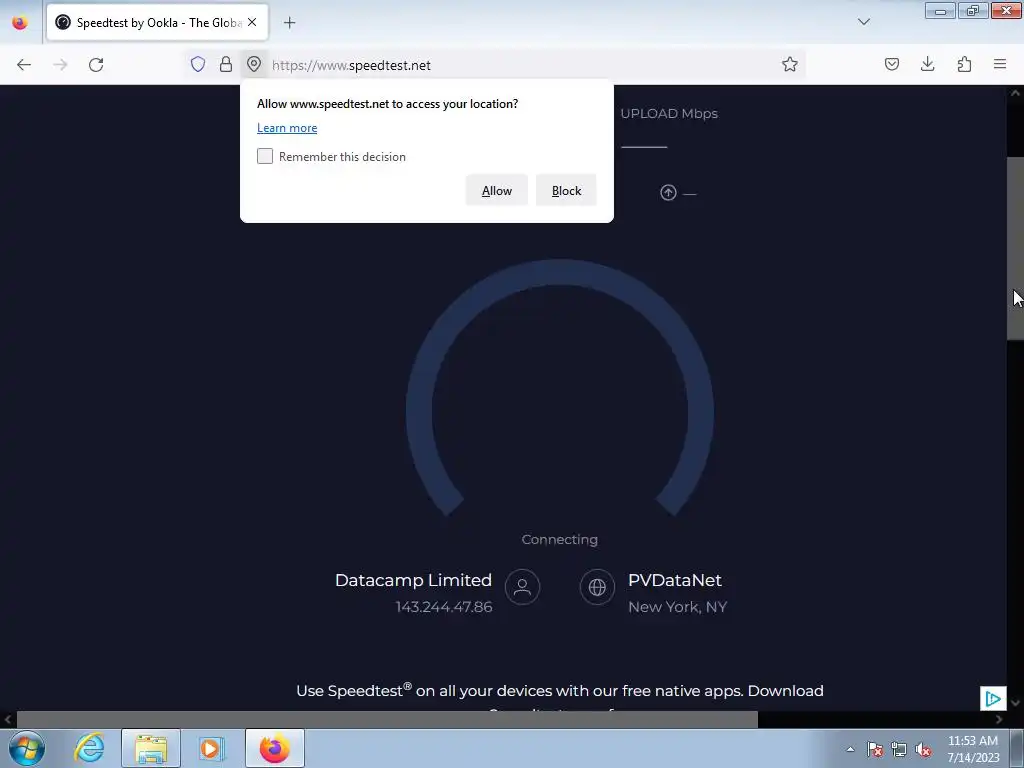
Task: Click the IP address 143.244.47.86
Action: [x=443, y=607]
